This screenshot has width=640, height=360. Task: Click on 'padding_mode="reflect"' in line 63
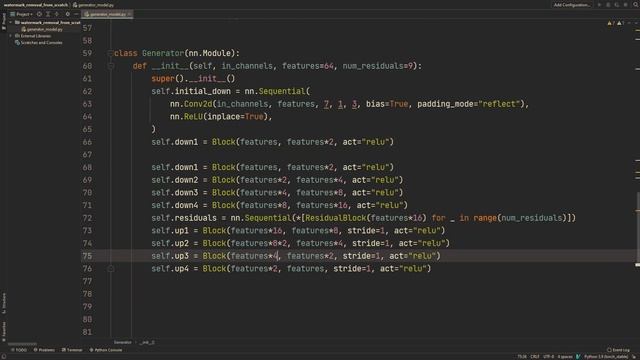468,104
